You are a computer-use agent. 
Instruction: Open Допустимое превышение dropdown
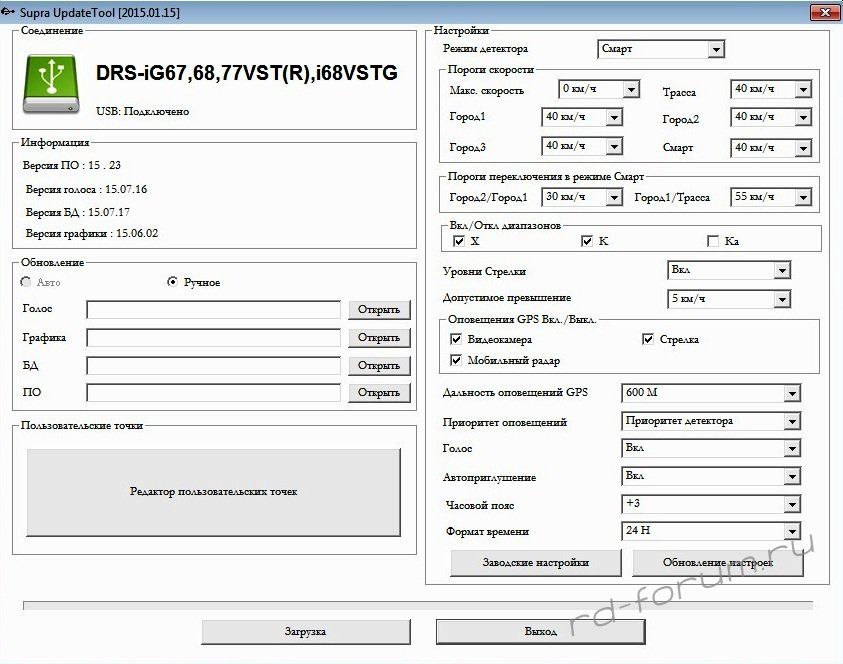point(729,299)
